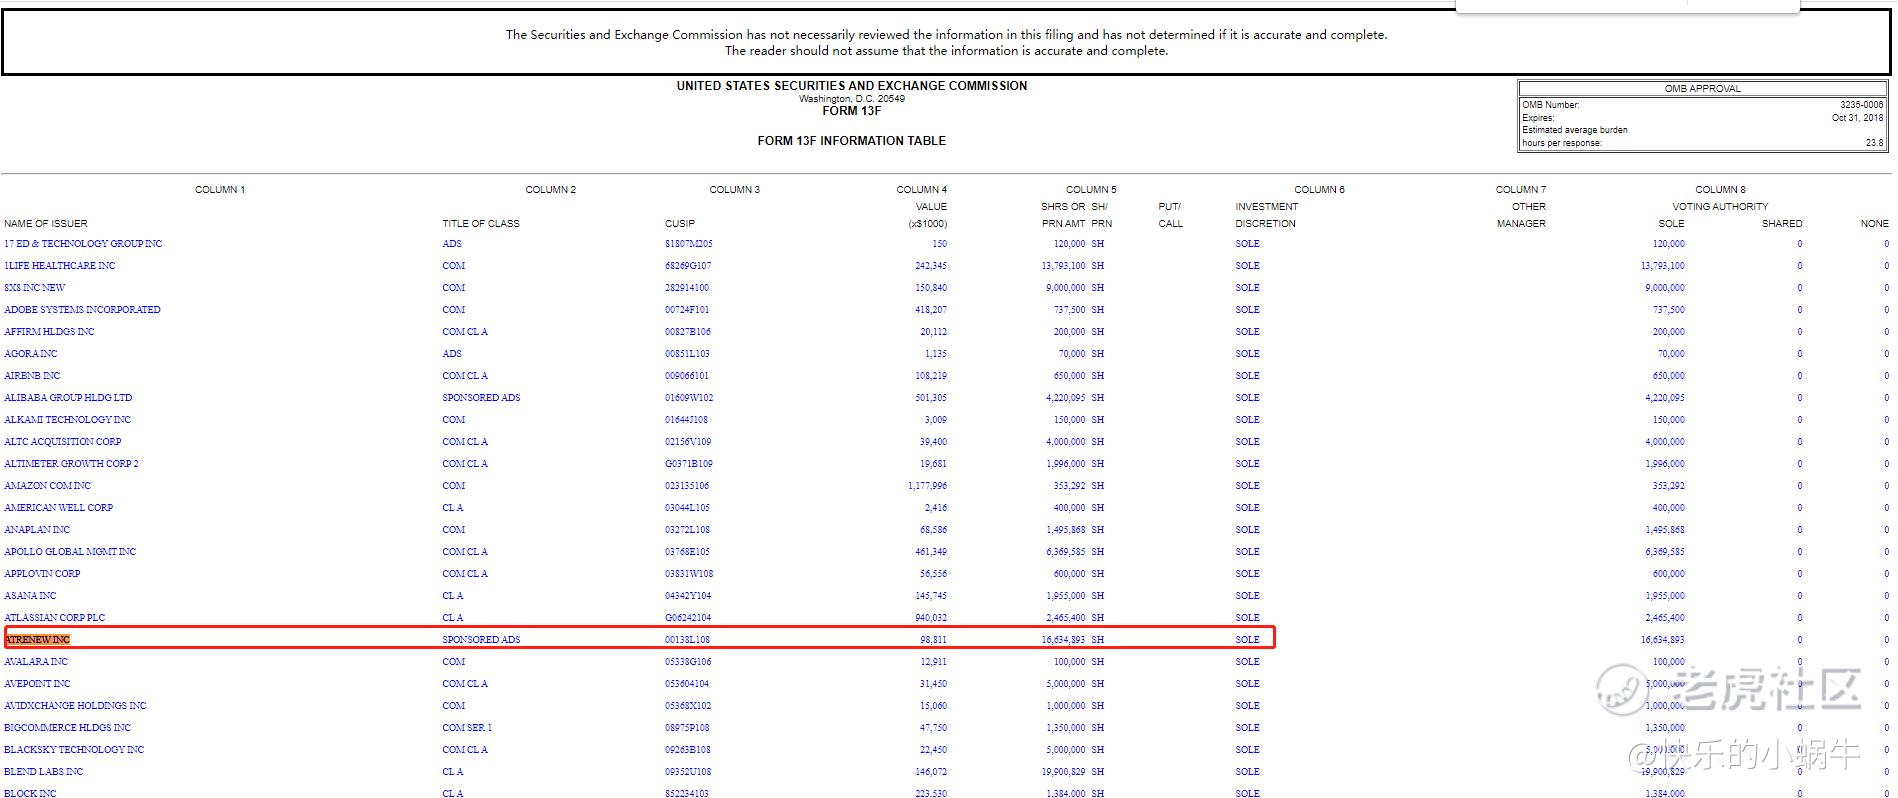Image resolution: width=1898 pixels, height=798 pixels.
Task: Click the 17 ED & TECHNOLOGY GROUP INC issuer name
Action: pos(83,244)
